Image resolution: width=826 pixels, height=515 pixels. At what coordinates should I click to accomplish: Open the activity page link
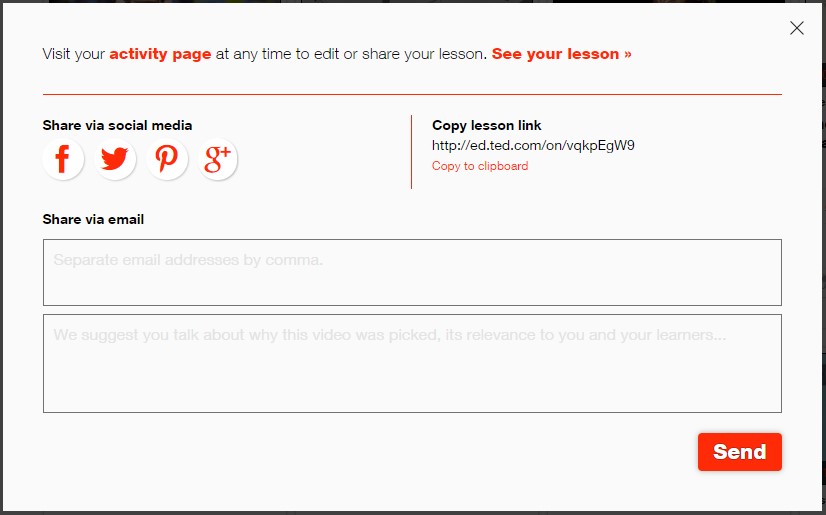coord(160,54)
